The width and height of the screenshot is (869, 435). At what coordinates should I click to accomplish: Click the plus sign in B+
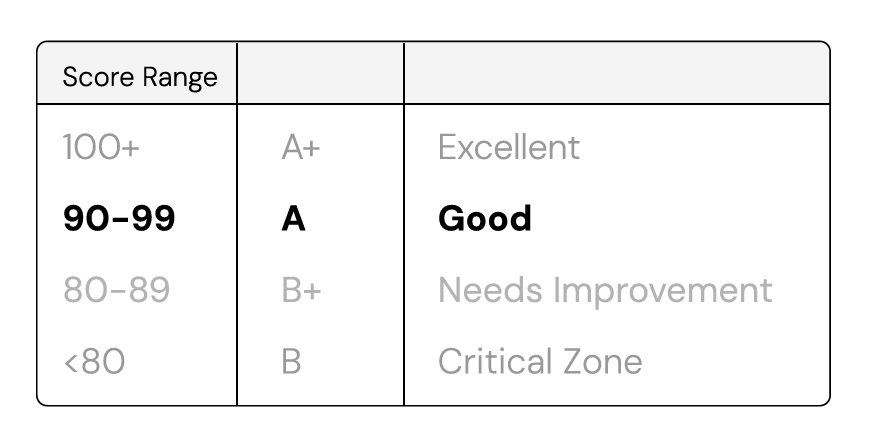tap(313, 291)
